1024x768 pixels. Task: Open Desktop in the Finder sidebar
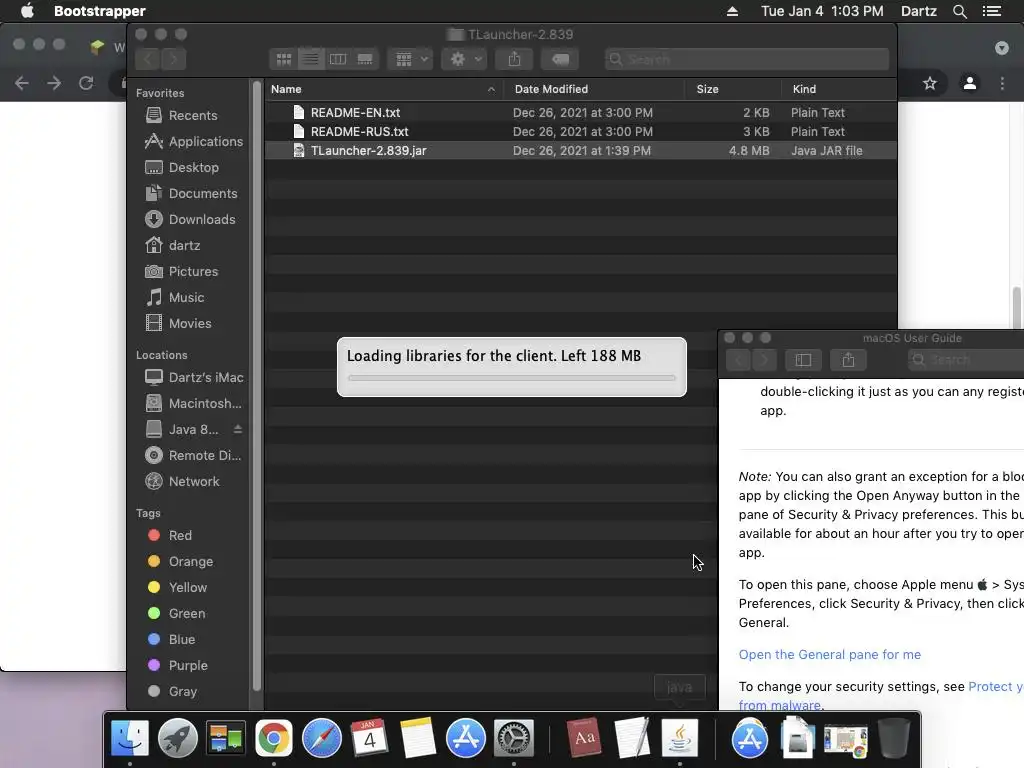click(x=182, y=167)
